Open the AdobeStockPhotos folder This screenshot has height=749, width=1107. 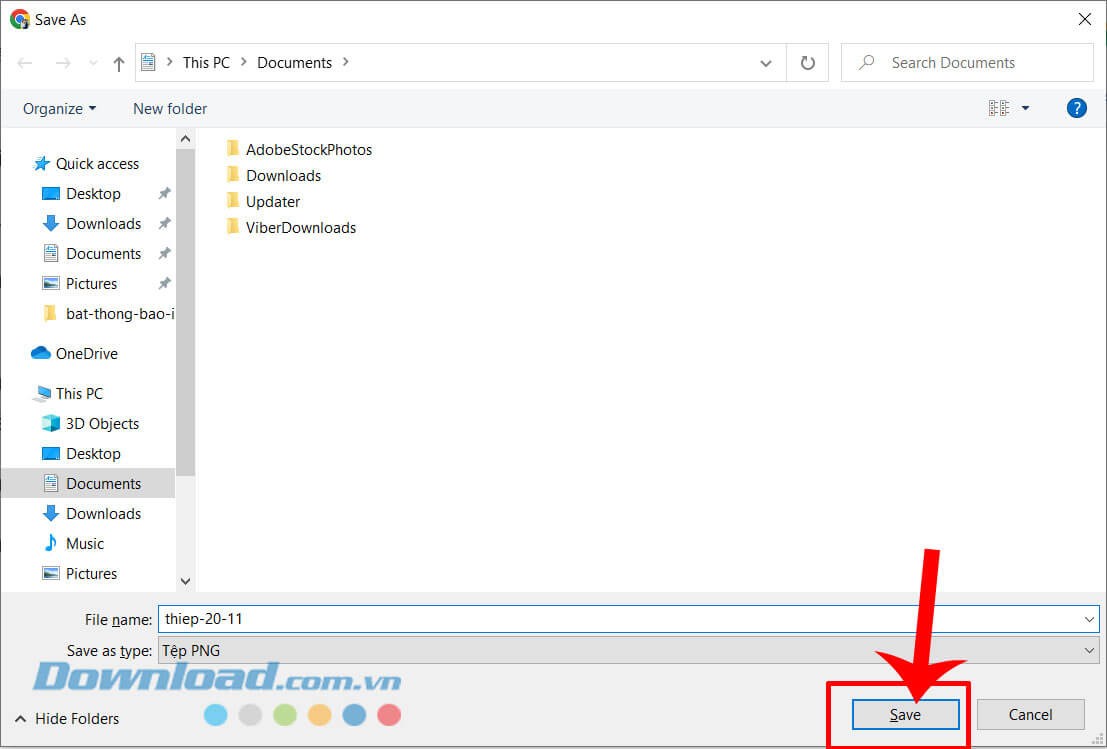click(x=309, y=148)
